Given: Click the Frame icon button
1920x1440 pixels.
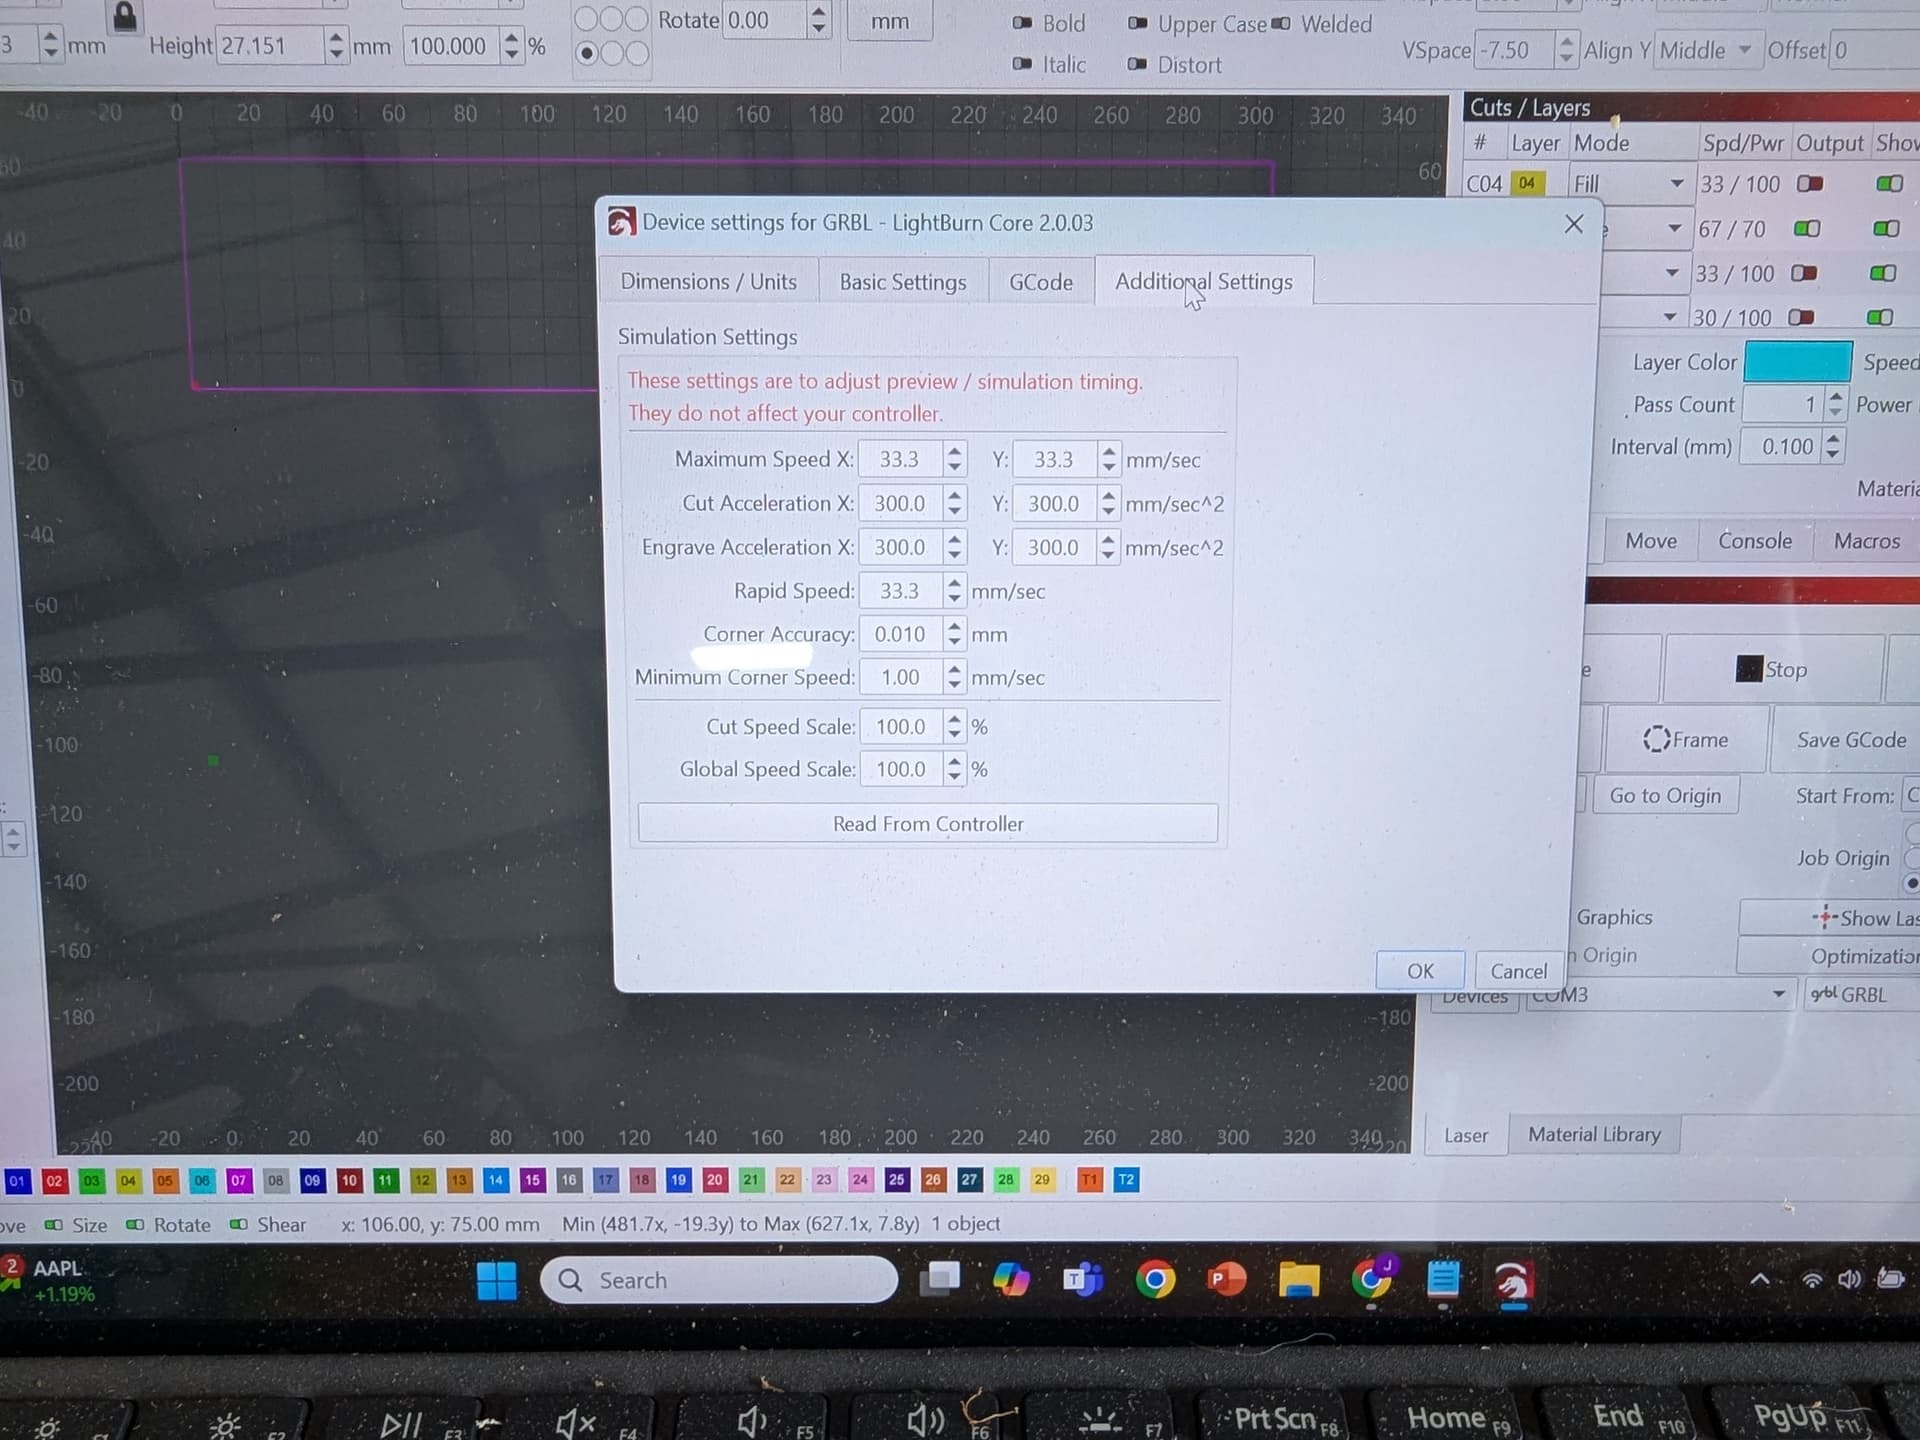Looking at the screenshot, I should [x=1686, y=740].
